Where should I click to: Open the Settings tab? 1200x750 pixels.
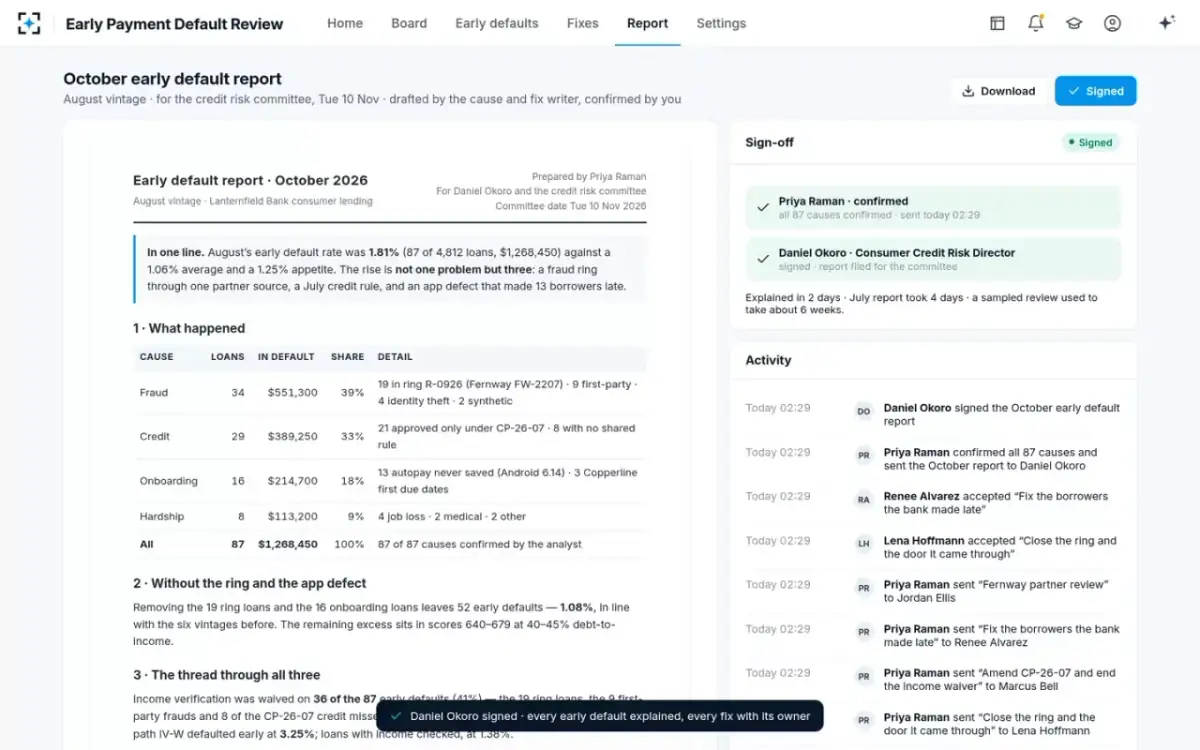click(721, 23)
